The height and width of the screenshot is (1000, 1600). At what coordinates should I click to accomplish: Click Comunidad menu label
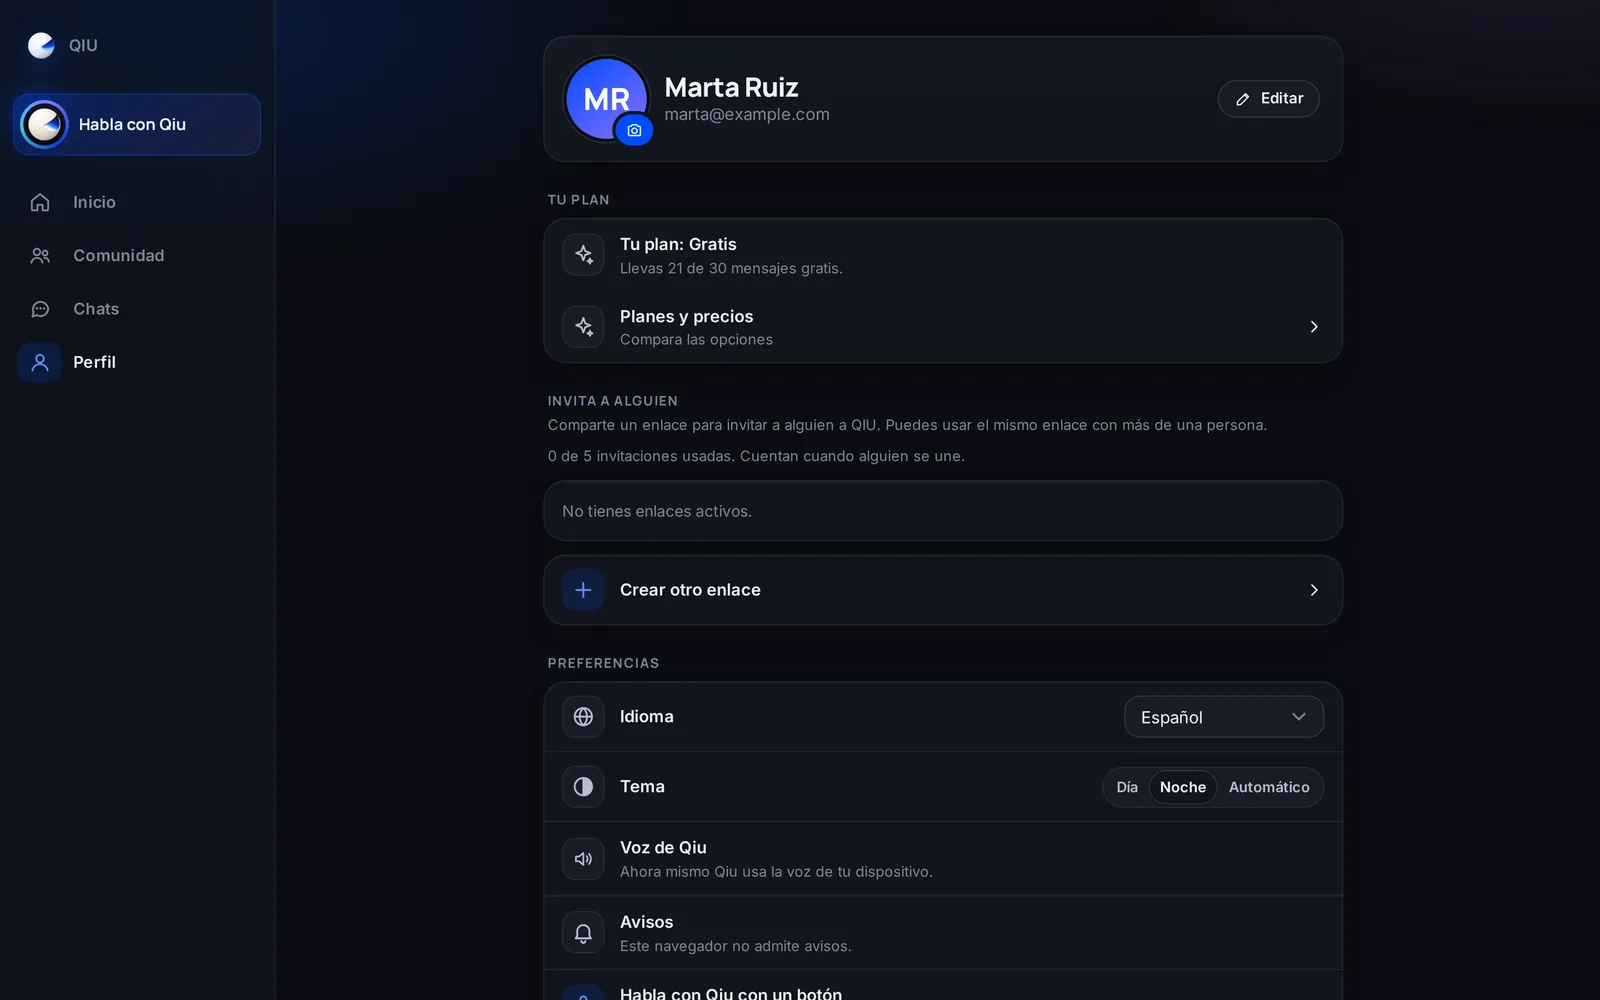(x=118, y=256)
